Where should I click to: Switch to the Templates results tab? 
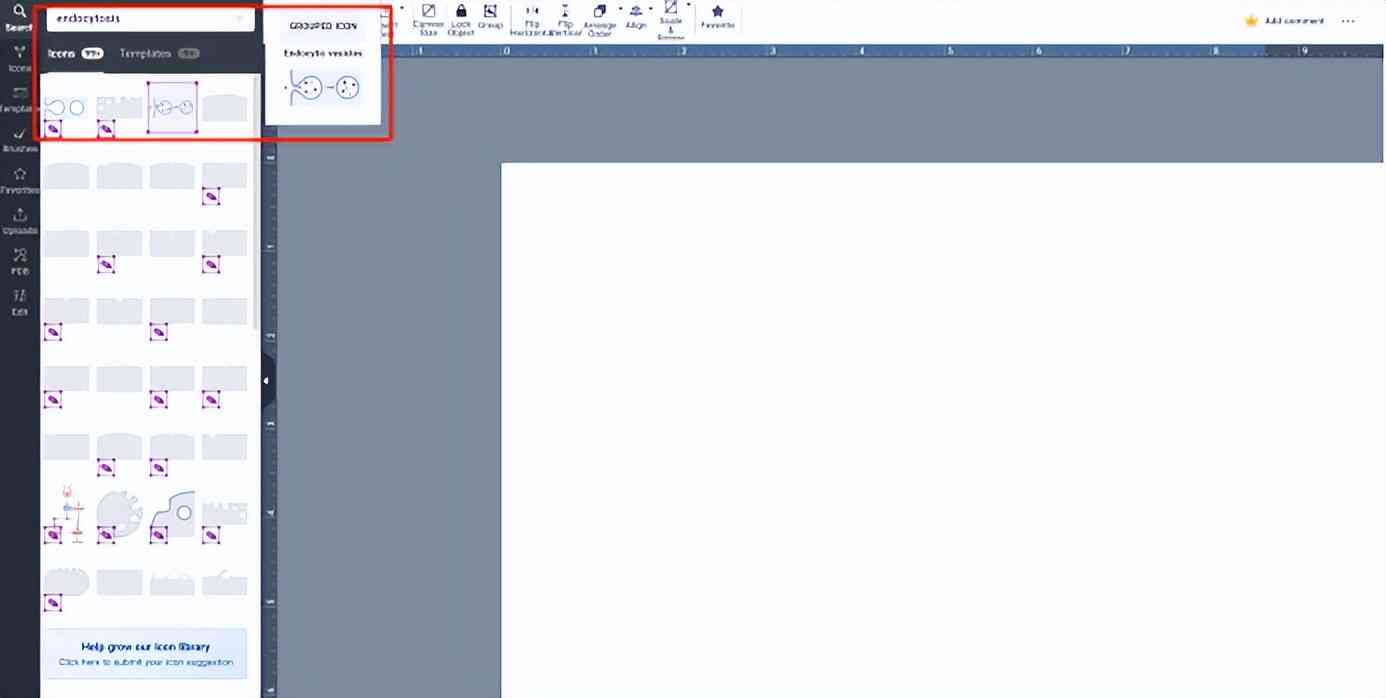pos(159,53)
